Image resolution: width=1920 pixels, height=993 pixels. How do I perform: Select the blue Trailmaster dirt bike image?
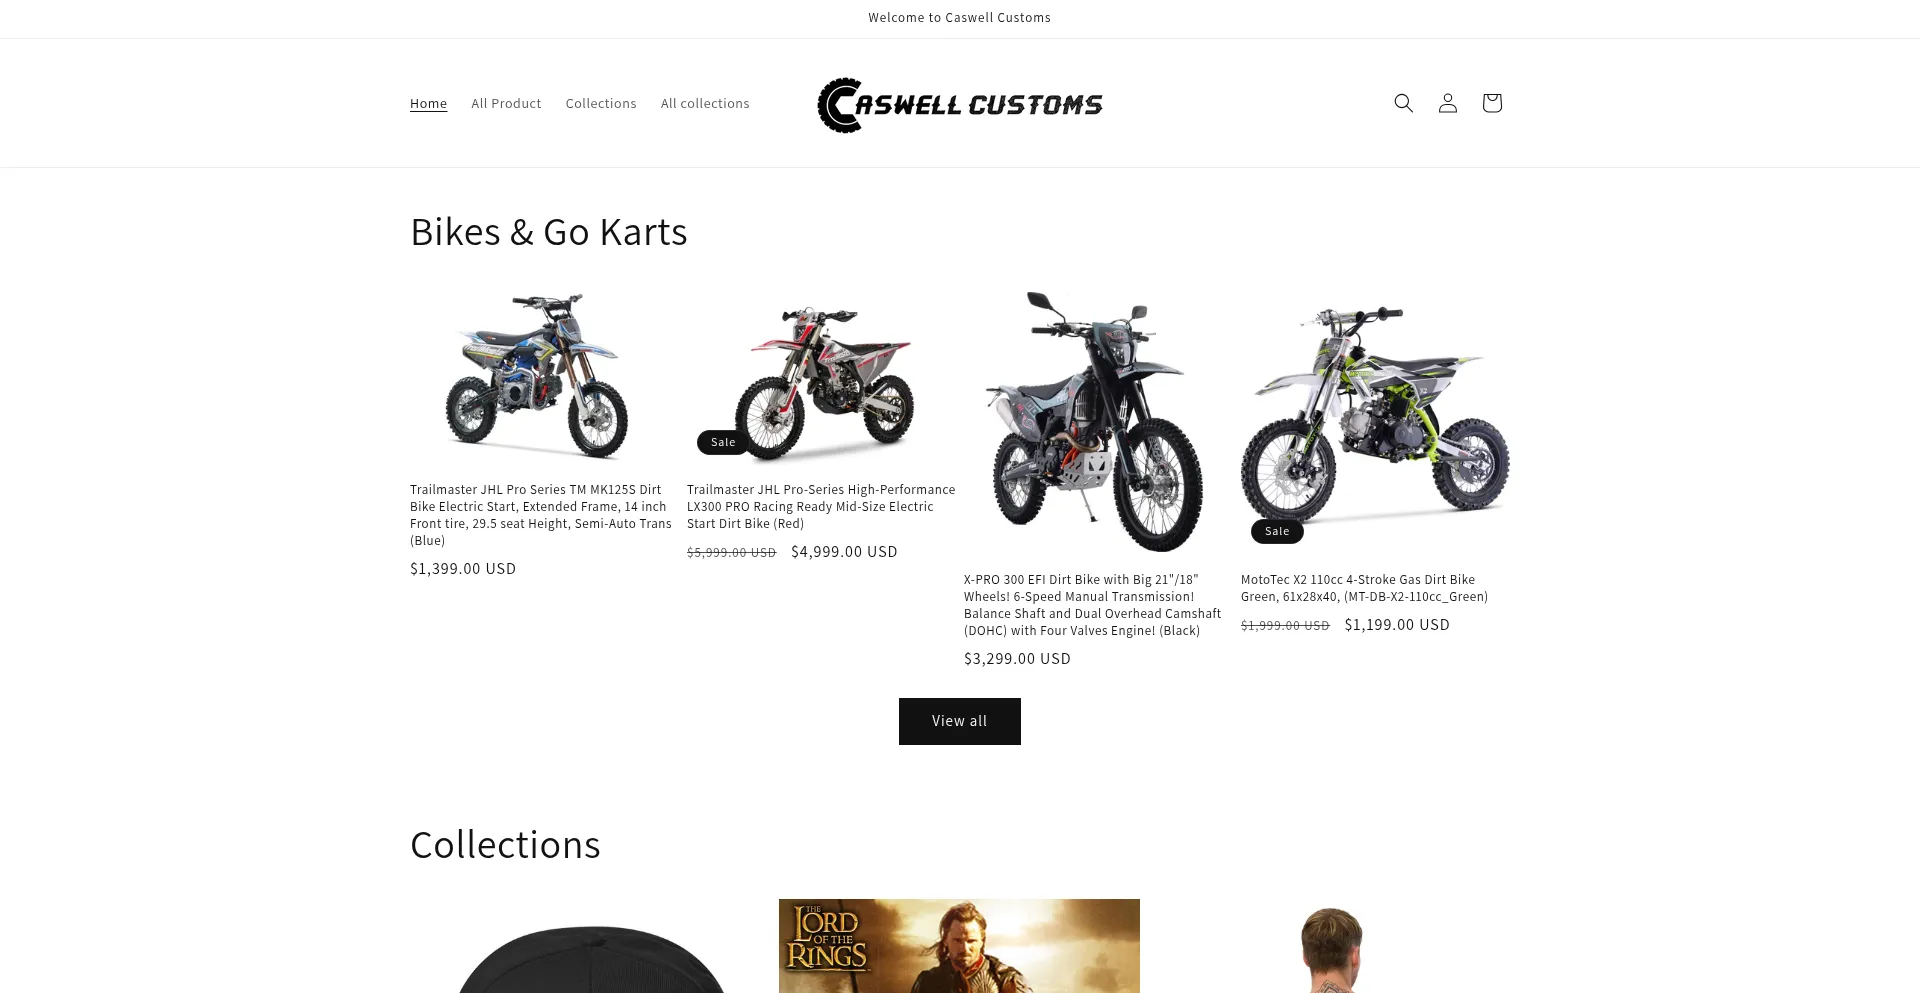coord(541,377)
